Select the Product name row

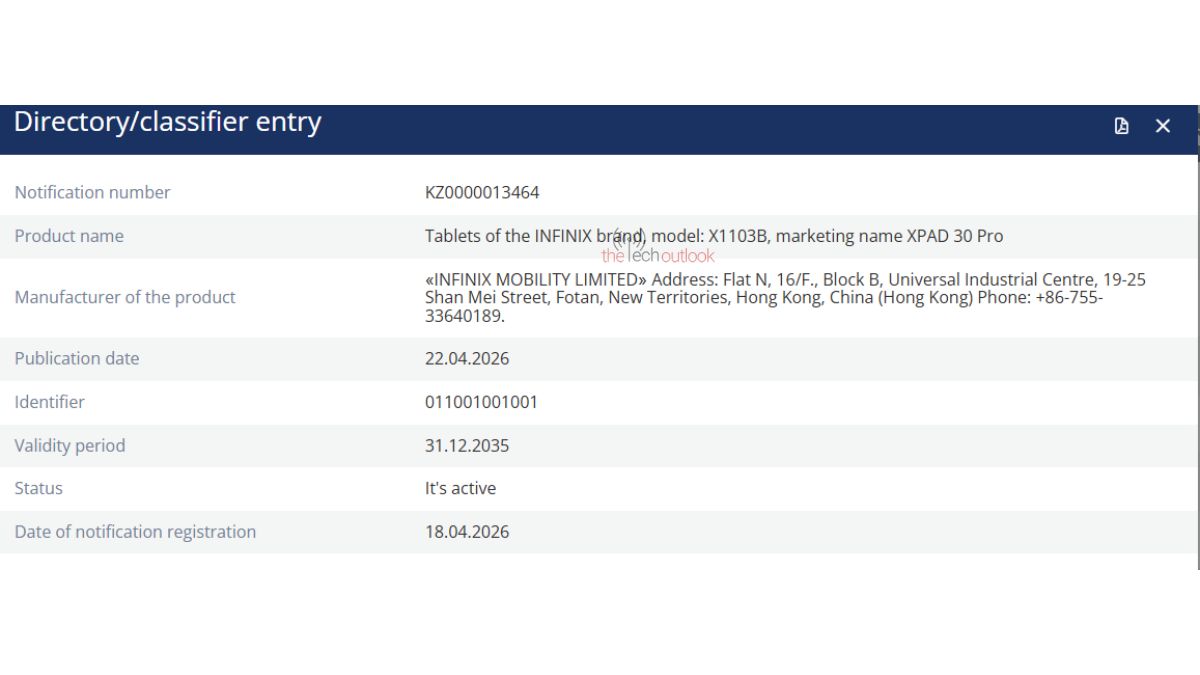point(600,236)
